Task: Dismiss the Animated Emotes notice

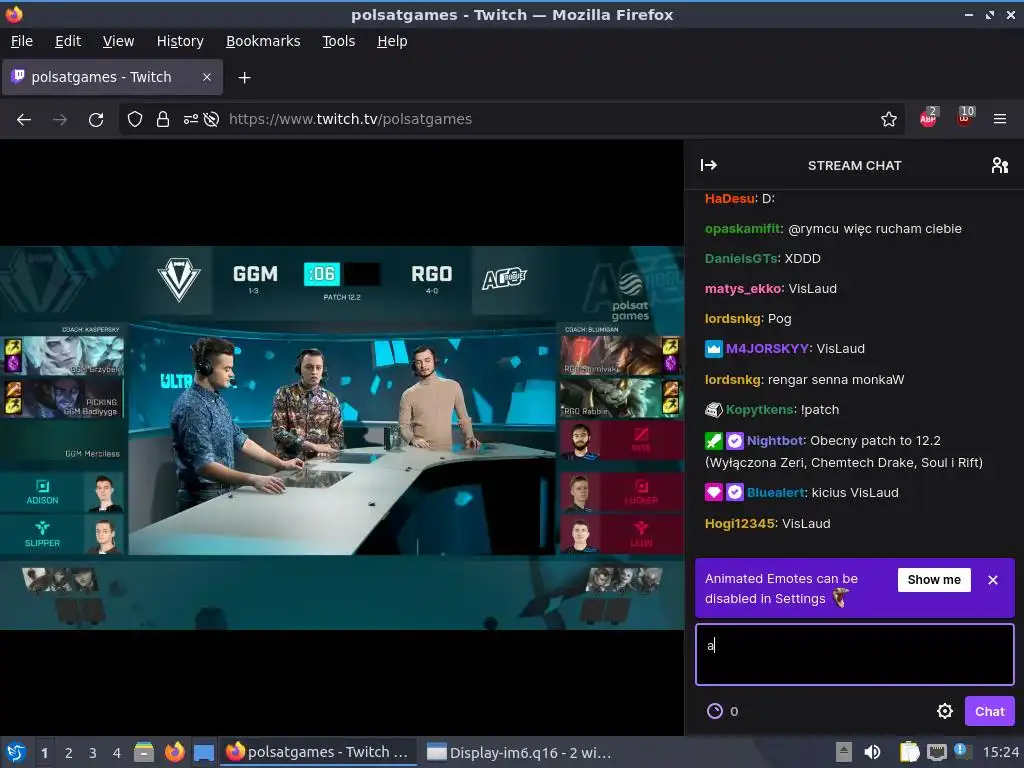Action: (x=993, y=580)
